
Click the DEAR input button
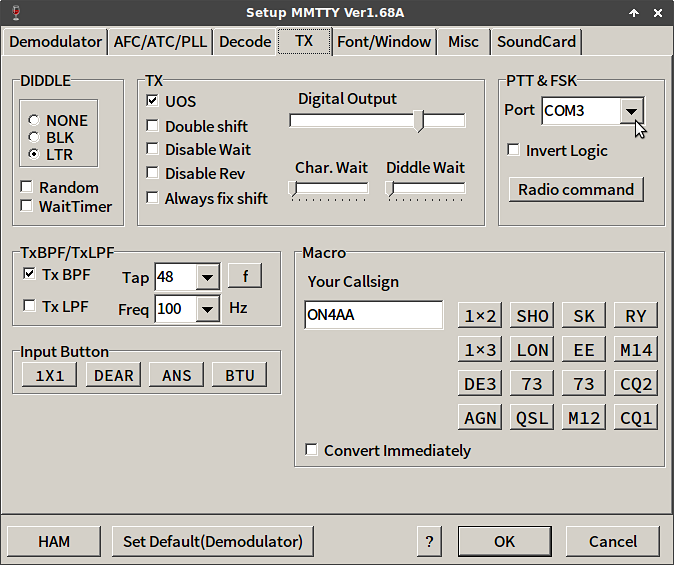[x=113, y=375]
